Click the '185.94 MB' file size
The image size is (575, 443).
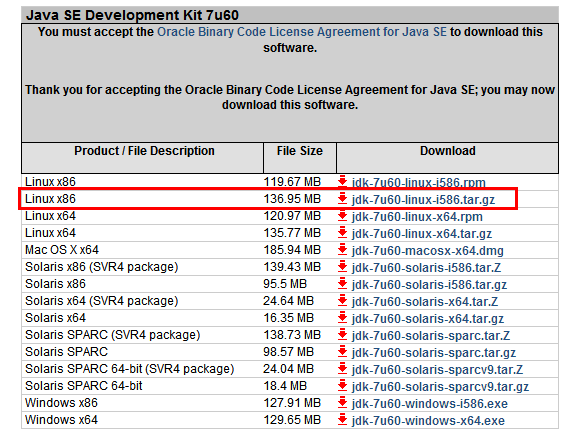coord(292,250)
